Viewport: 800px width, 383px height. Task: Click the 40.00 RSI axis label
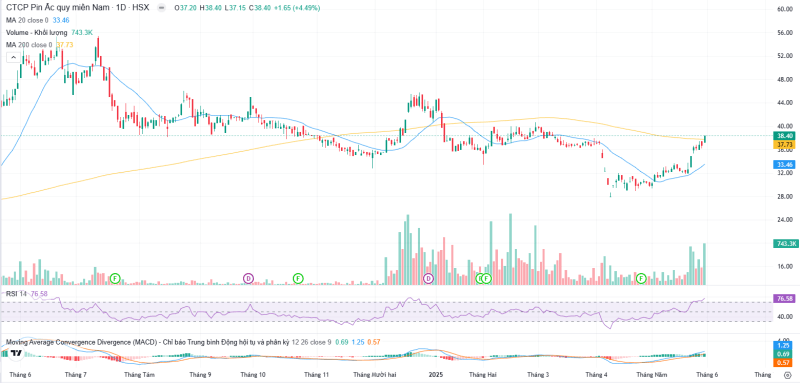[x=785, y=317]
